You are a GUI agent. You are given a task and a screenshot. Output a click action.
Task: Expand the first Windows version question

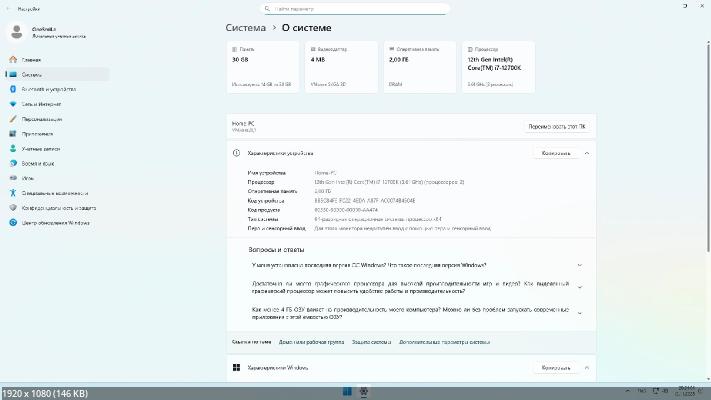(x=580, y=265)
